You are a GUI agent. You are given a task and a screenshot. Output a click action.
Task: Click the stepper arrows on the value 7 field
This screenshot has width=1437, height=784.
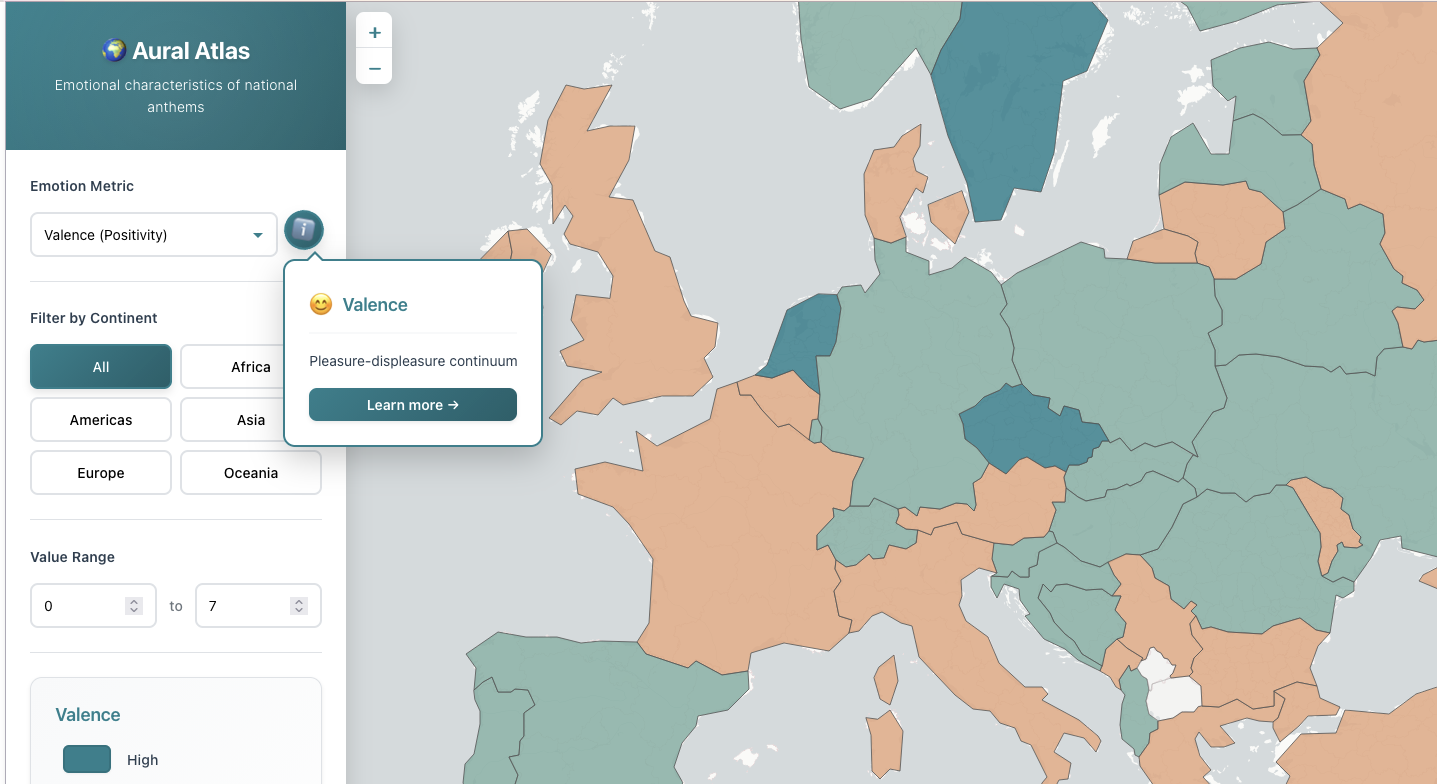[297, 605]
